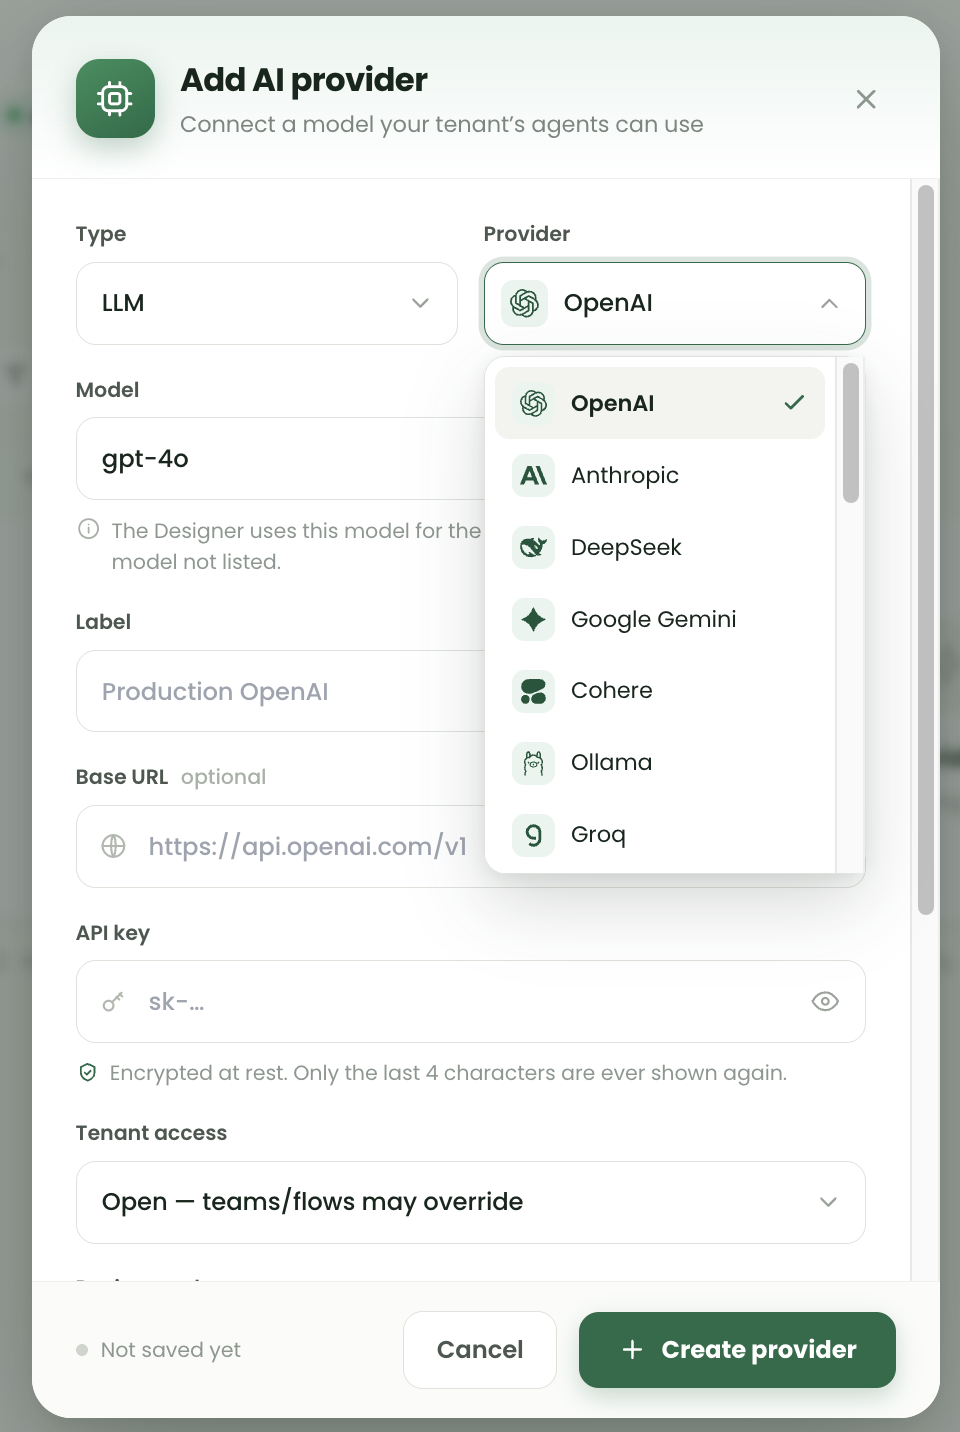Click the Not saved yet status text
The width and height of the screenshot is (960, 1432).
click(171, 1350)
